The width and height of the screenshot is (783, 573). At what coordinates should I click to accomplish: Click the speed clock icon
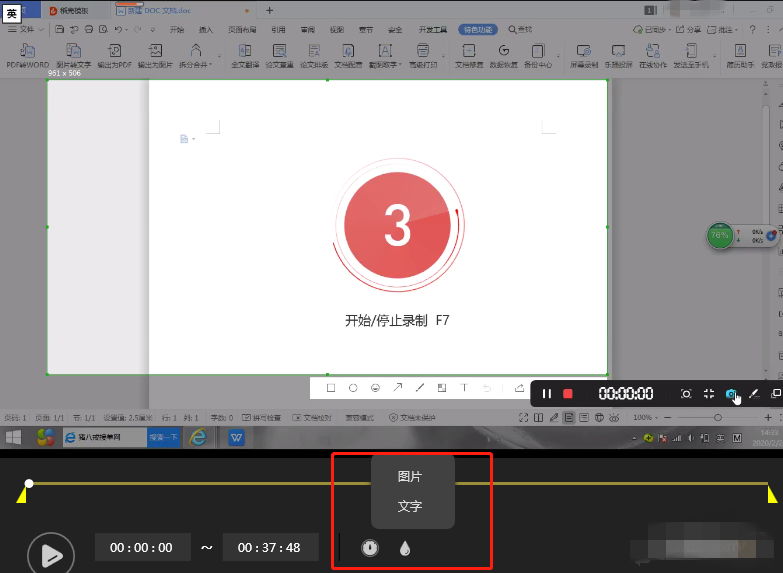[x=370, y=548]
